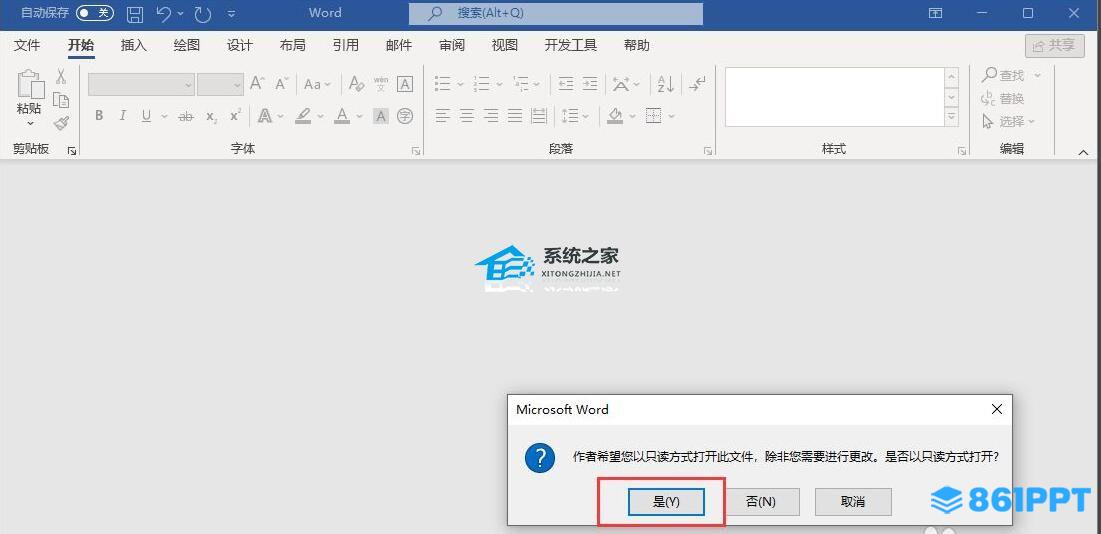
Task: Click the 粘贴 paste clipboard icon
Action: [29, 84]
